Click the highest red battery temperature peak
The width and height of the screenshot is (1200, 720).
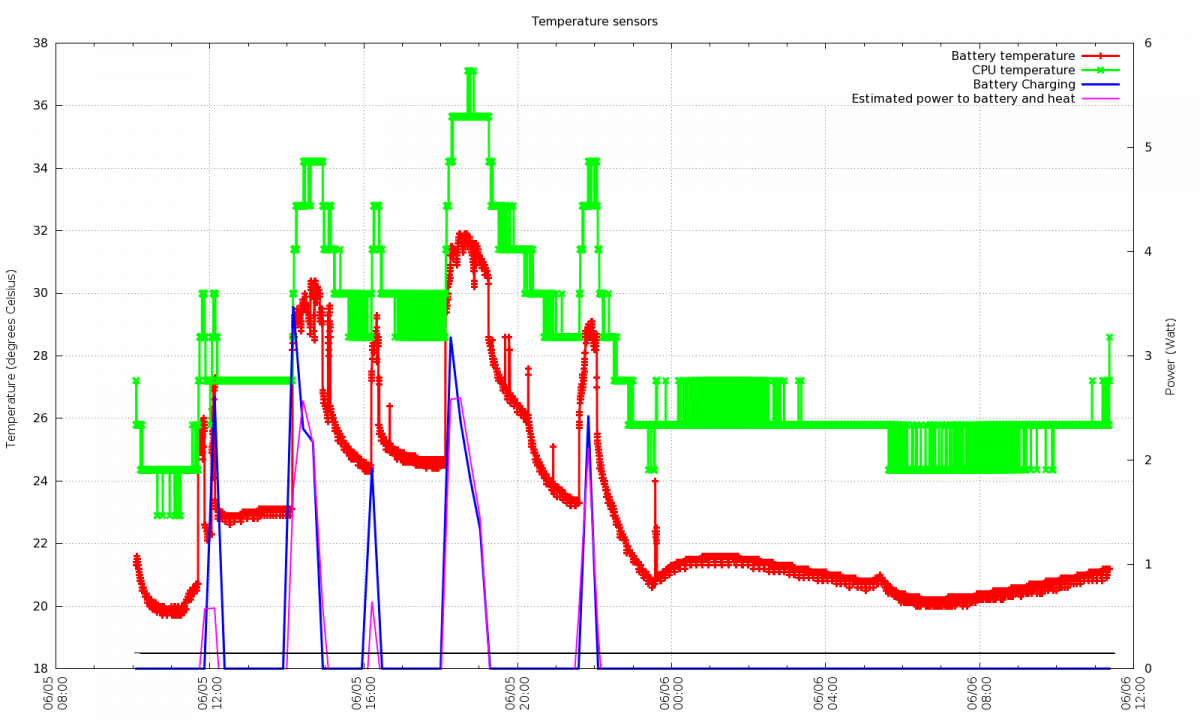coord(464,235)
